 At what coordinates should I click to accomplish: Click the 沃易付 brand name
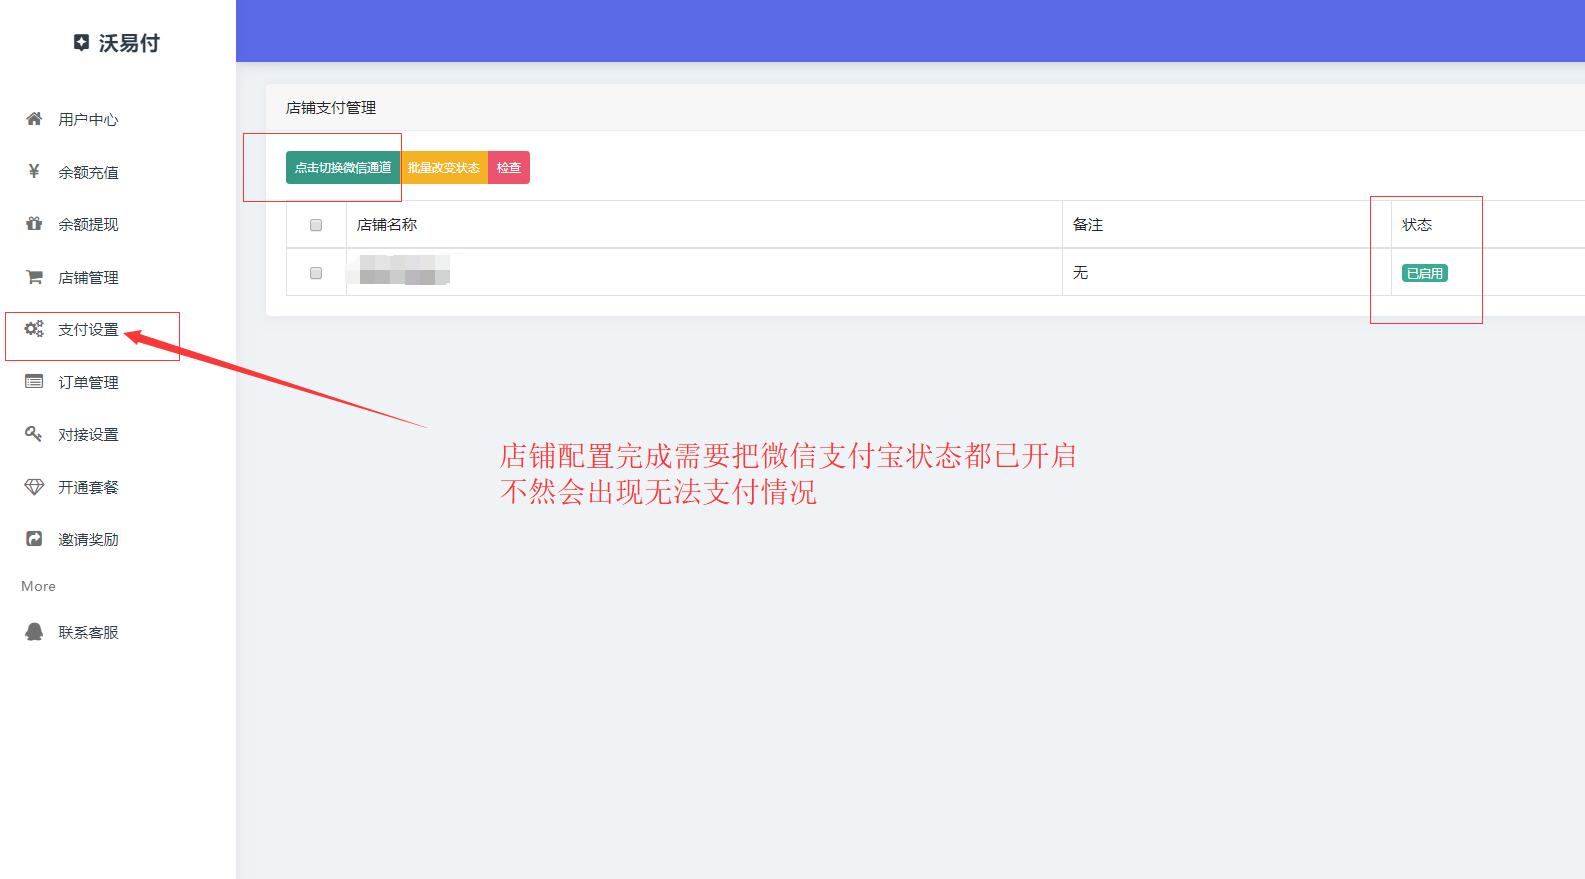pos(129,43)
